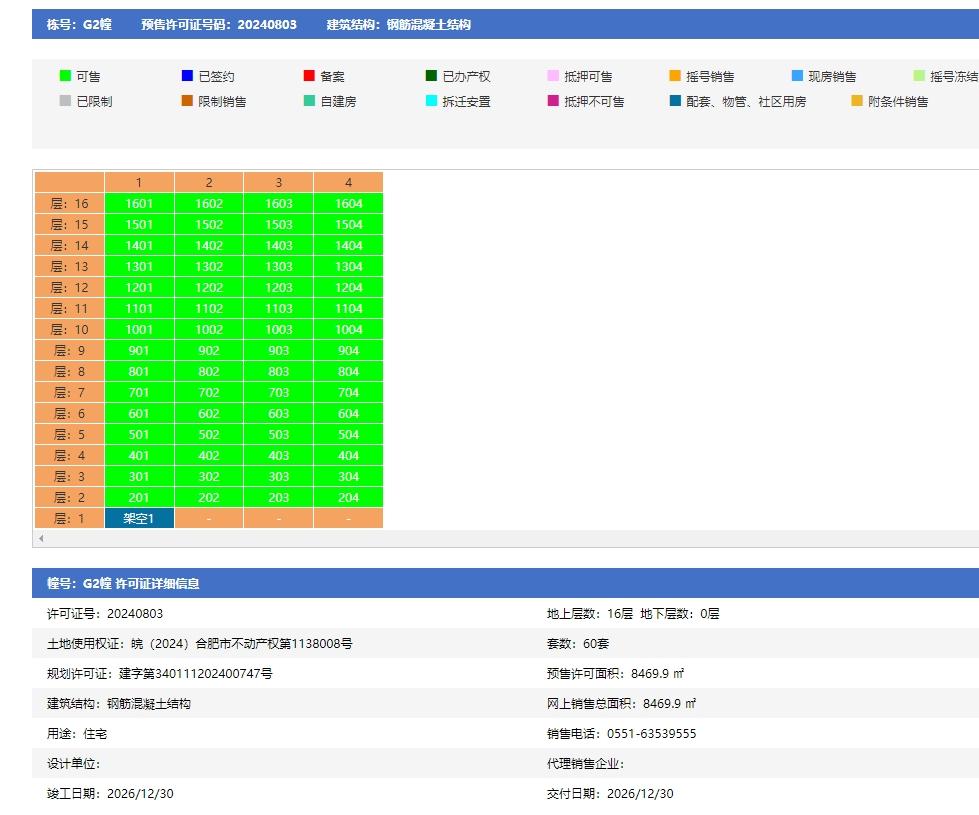
Task: Click the light blue 现房销售 swatch
Action: tap(797, 76)
